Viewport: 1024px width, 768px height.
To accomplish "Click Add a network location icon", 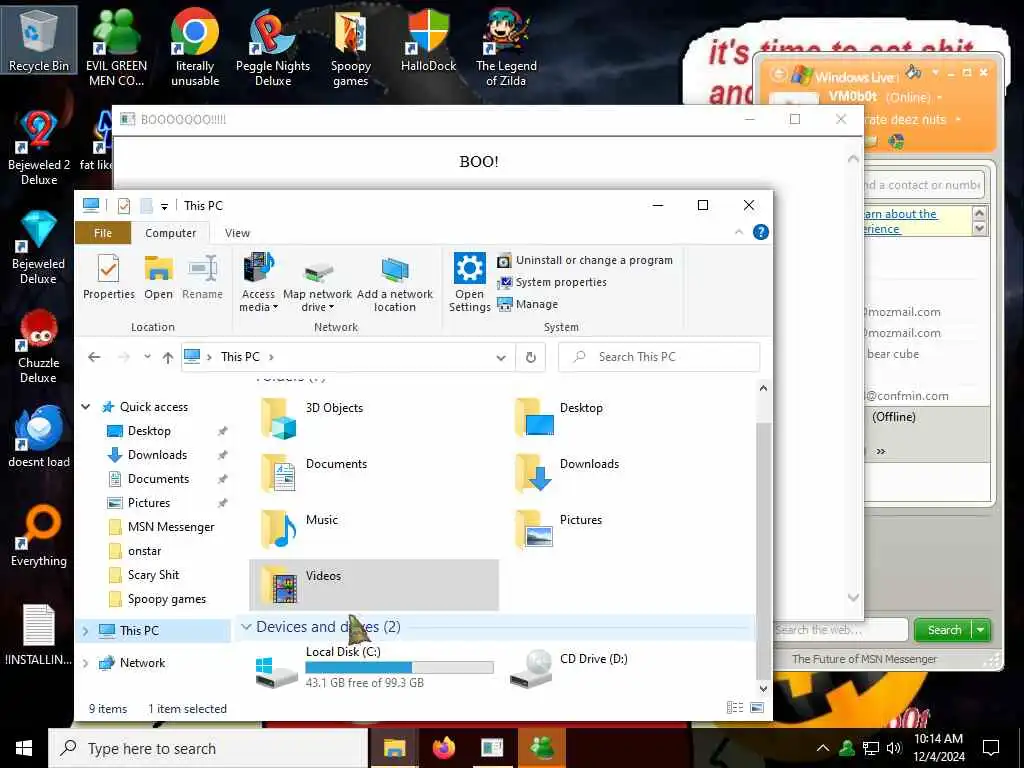I will [x=394, y=283].
